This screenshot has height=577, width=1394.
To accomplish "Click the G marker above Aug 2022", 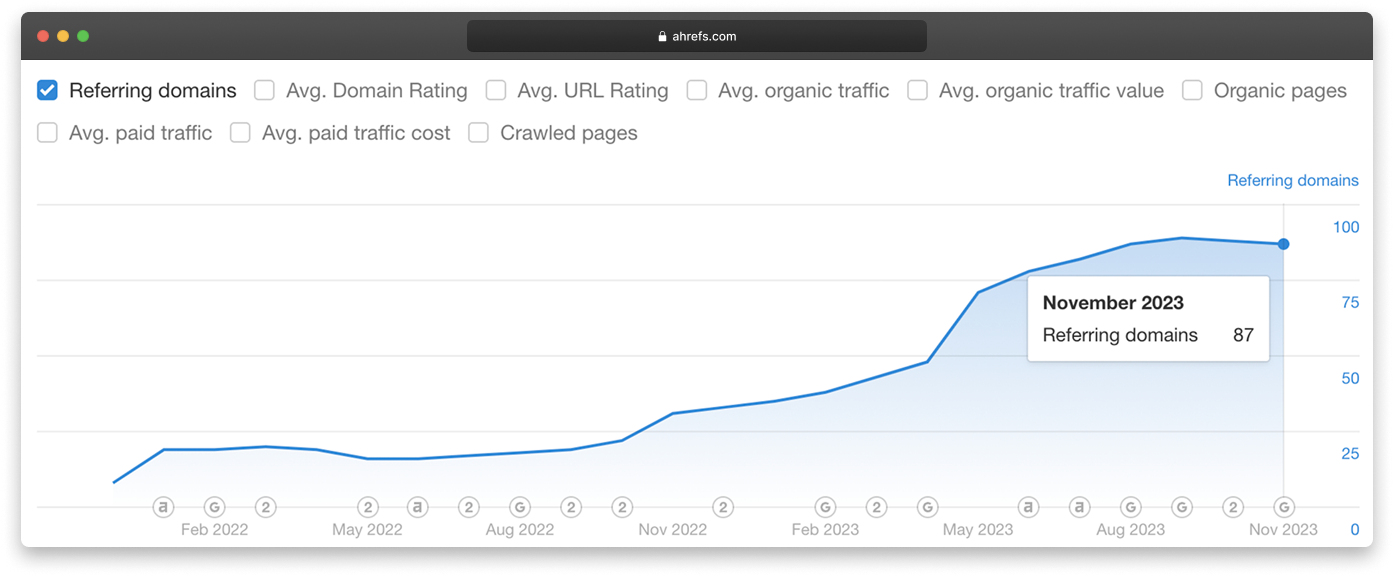I will pos(520,508).
